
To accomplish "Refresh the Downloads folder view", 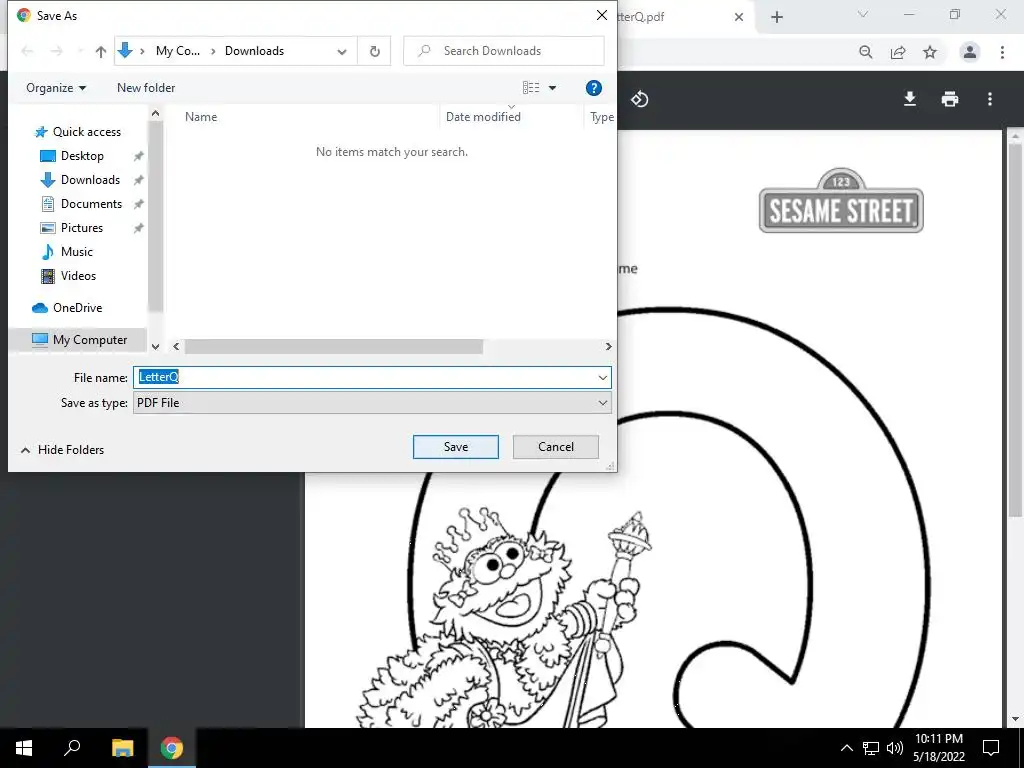I will point(374,51).
